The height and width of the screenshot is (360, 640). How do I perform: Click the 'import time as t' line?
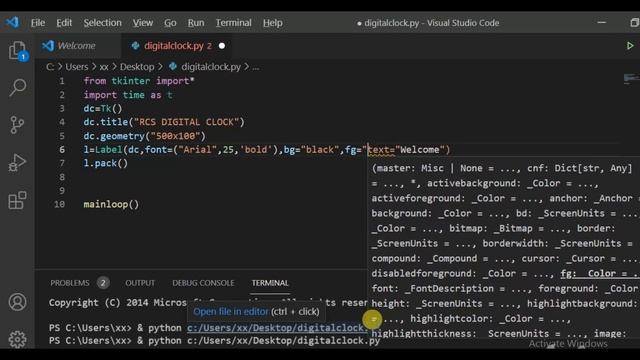coord(128,95)
